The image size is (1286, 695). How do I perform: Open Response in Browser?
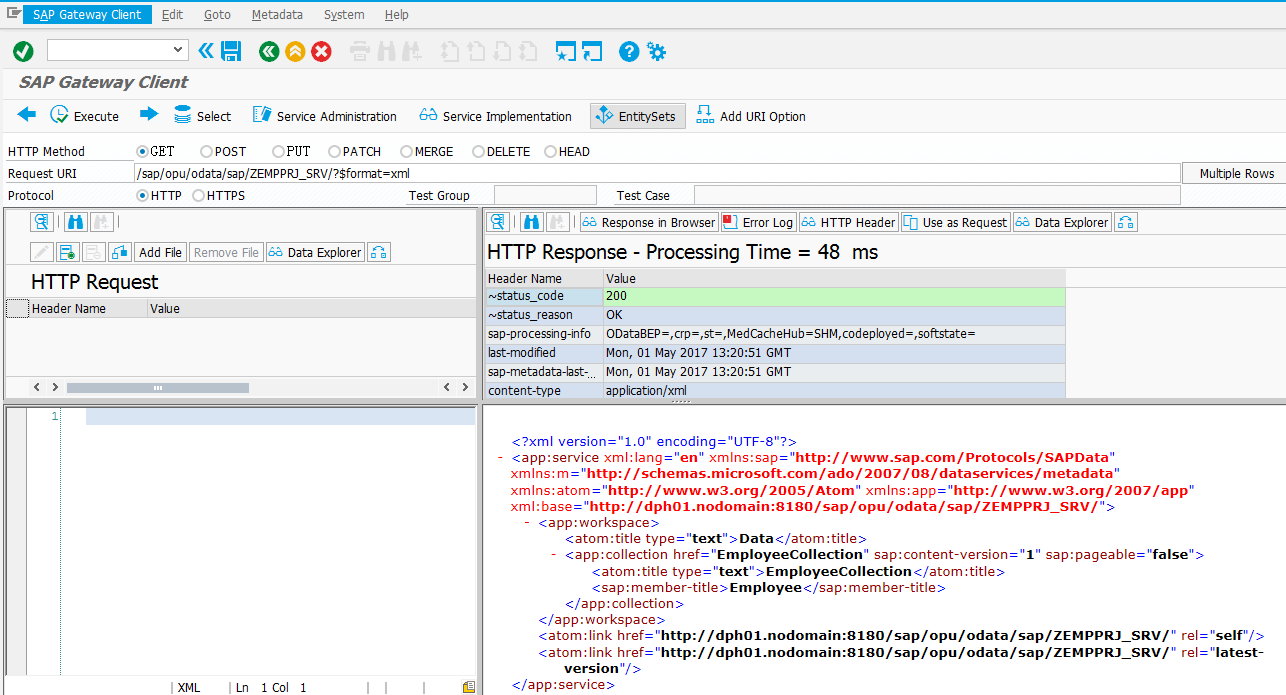[x=649, y=222]
